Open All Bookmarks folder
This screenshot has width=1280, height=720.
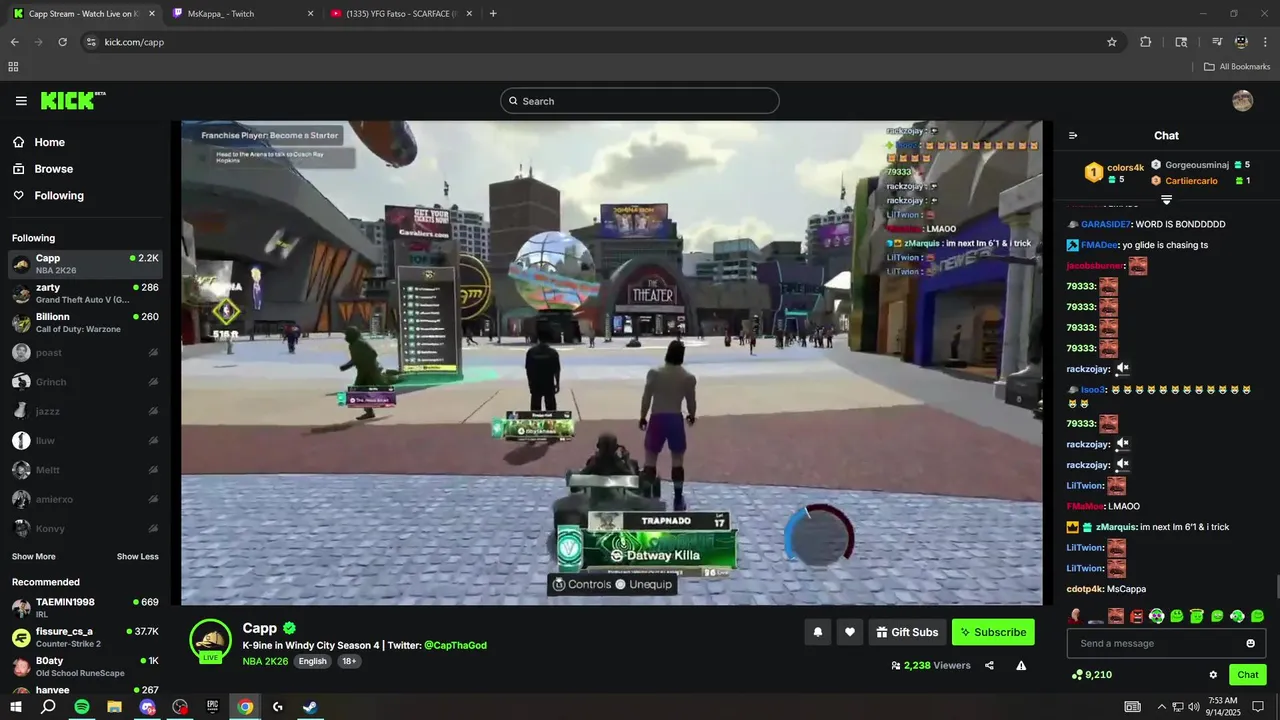point(1236,67)
